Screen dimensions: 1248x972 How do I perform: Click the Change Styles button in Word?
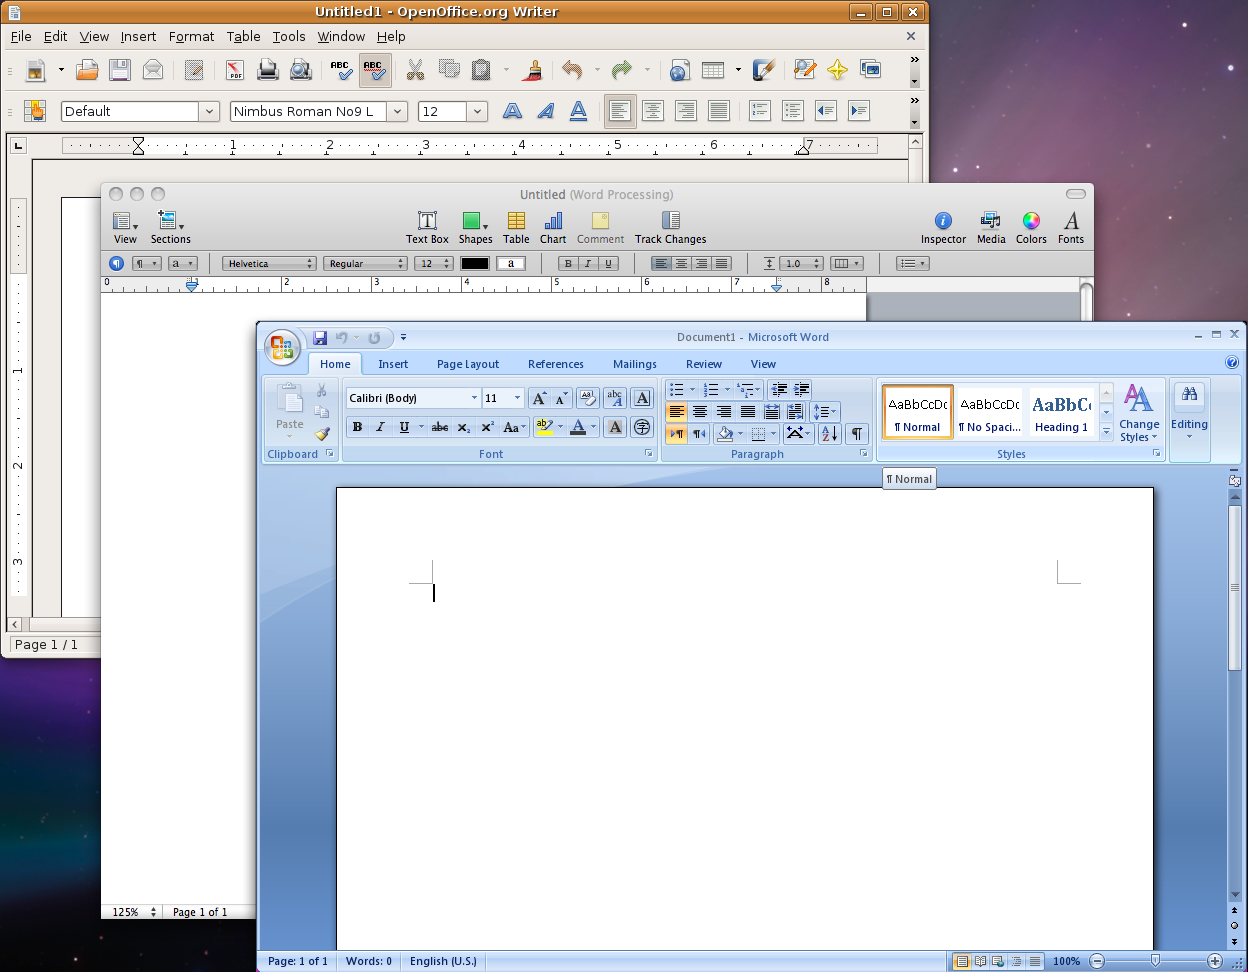point(1138,413)
